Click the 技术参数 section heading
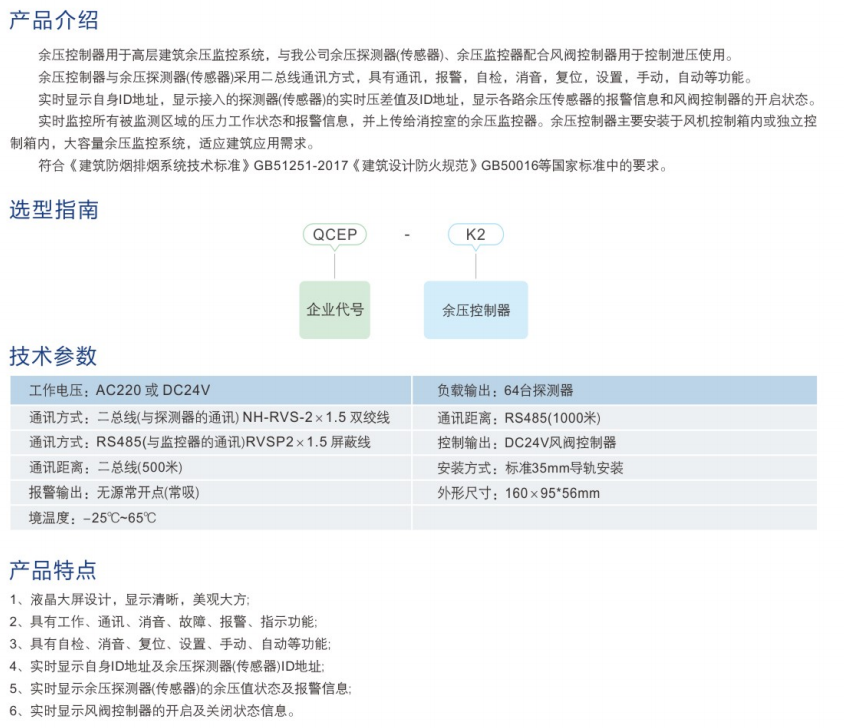 [53, 356]
